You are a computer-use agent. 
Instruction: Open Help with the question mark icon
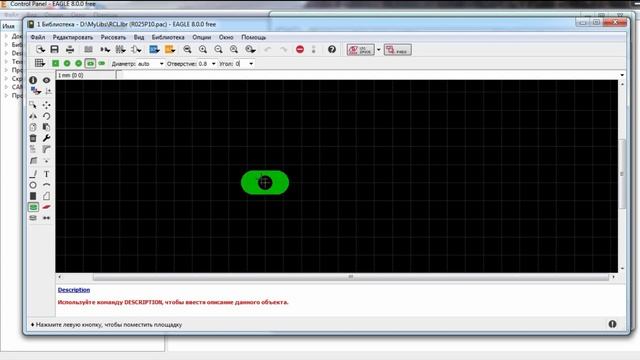tap(332, 49)
